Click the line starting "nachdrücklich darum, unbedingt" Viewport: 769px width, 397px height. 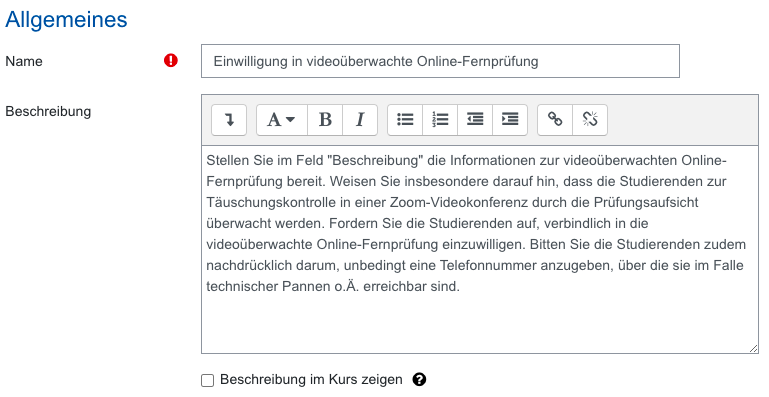475,265
